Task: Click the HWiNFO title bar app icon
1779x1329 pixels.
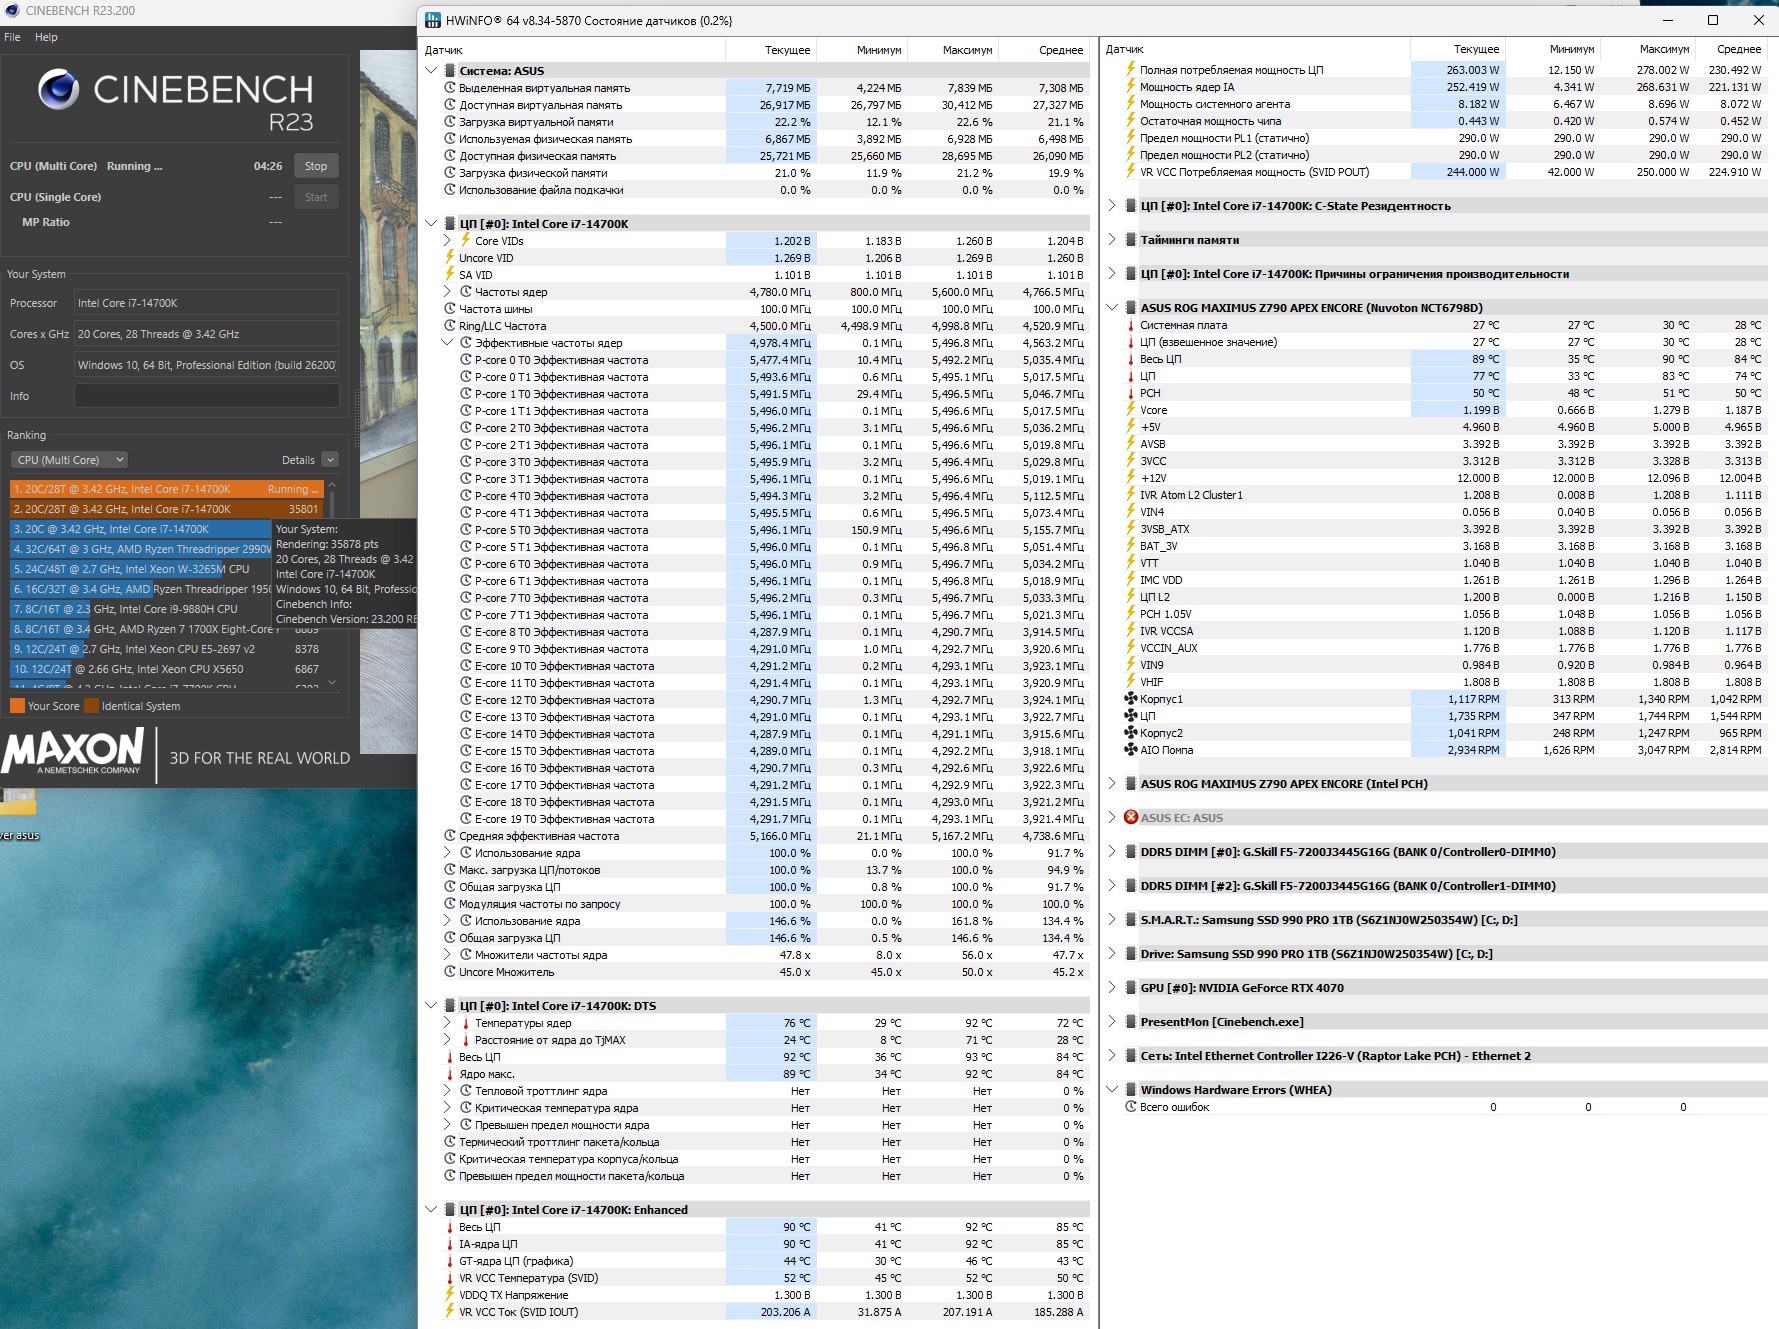Action: click(x=432, y=20)
